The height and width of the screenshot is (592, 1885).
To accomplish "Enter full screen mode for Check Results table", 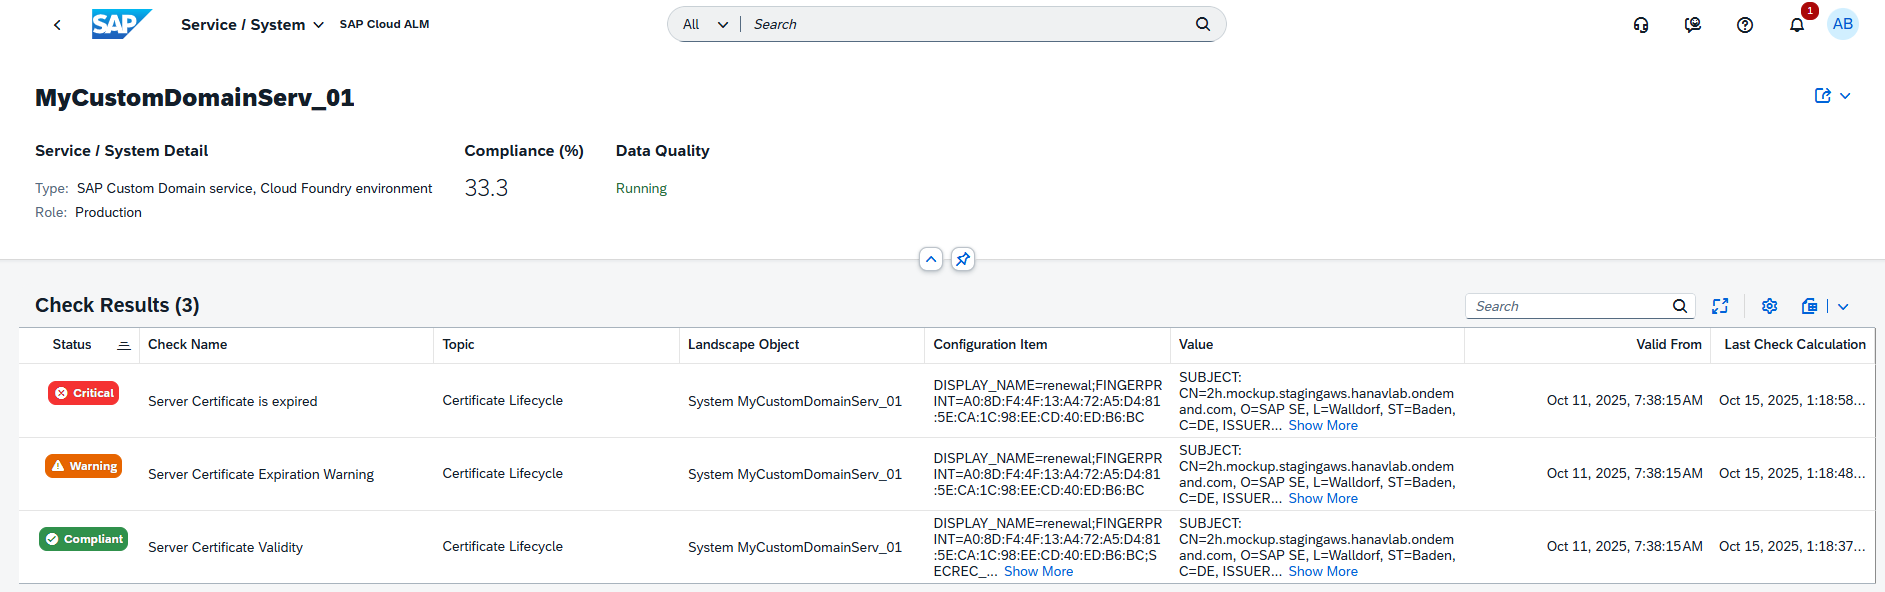I will [x=1720, y=306].
